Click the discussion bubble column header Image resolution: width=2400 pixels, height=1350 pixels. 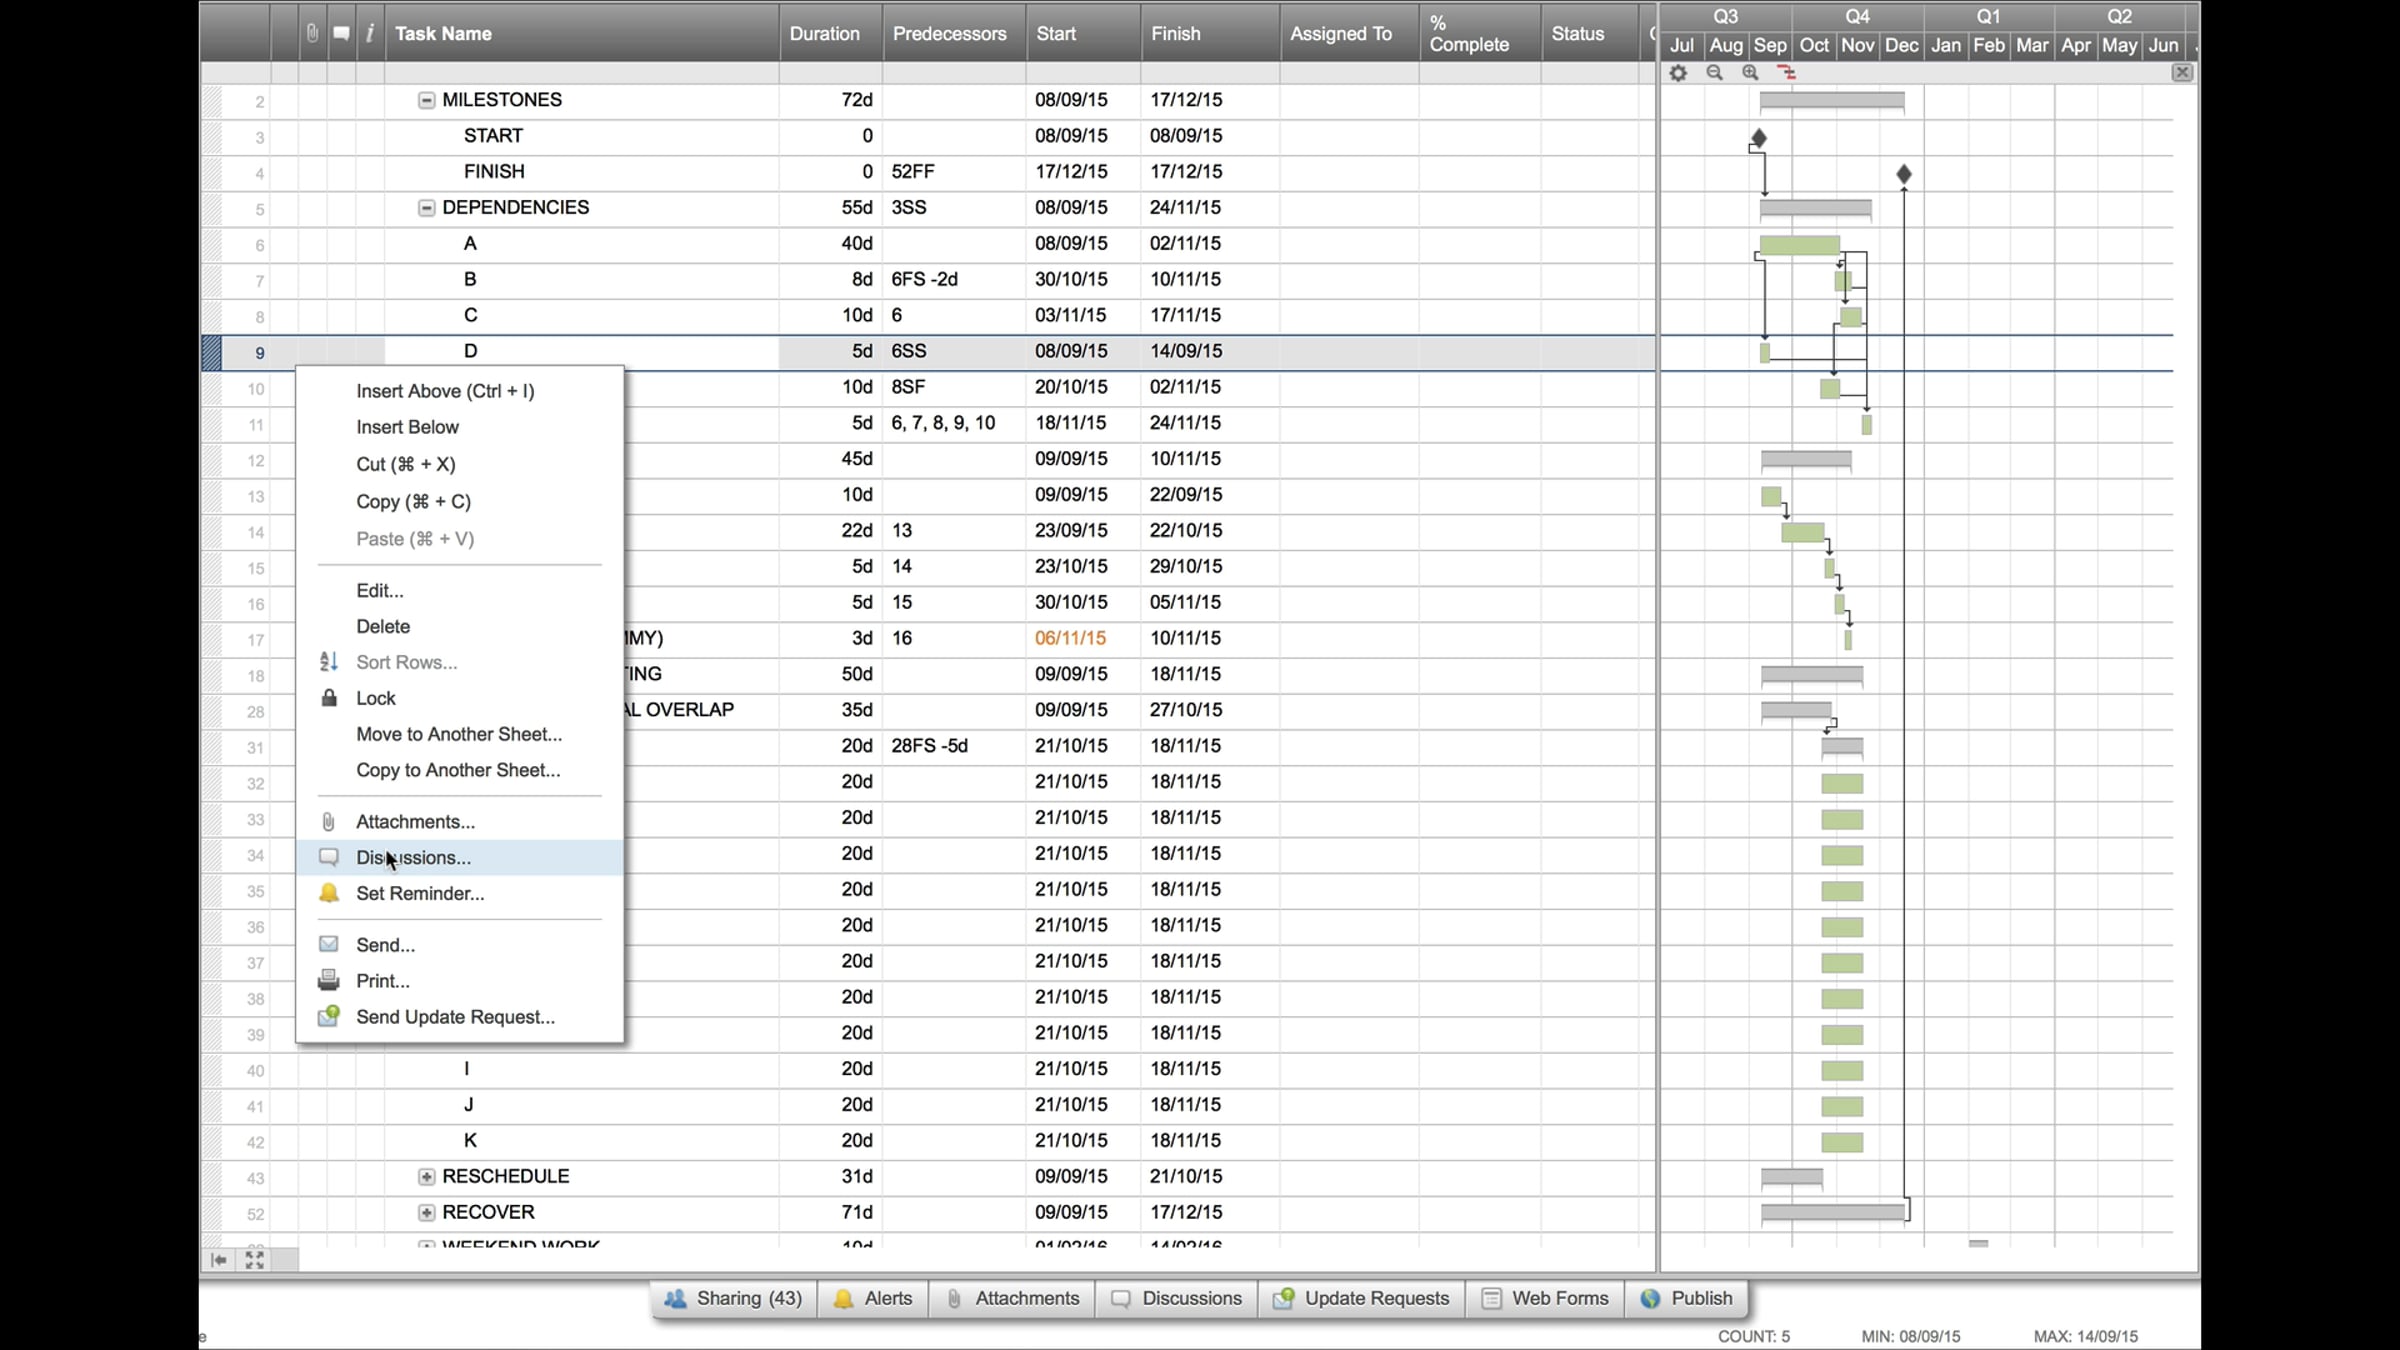[341, 33]
